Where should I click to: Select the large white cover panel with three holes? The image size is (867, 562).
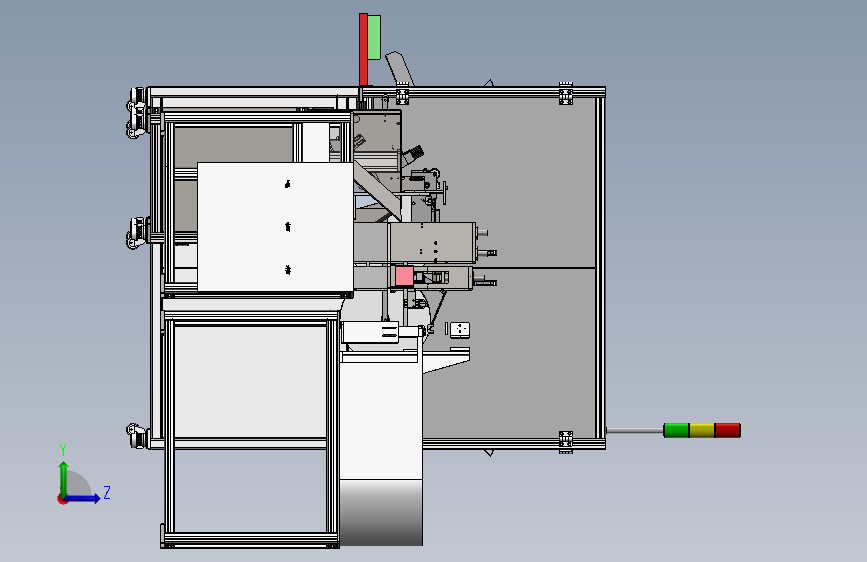pyautogui.click(x=275, y=227)
